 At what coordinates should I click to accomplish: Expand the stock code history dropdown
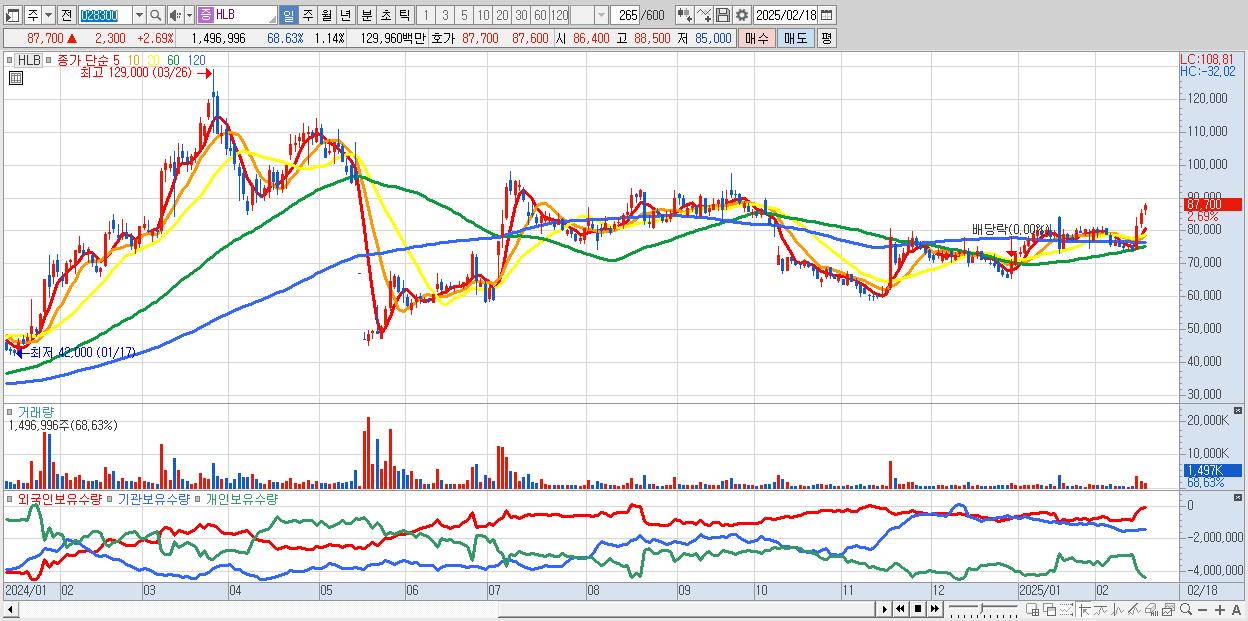[140, 15]
